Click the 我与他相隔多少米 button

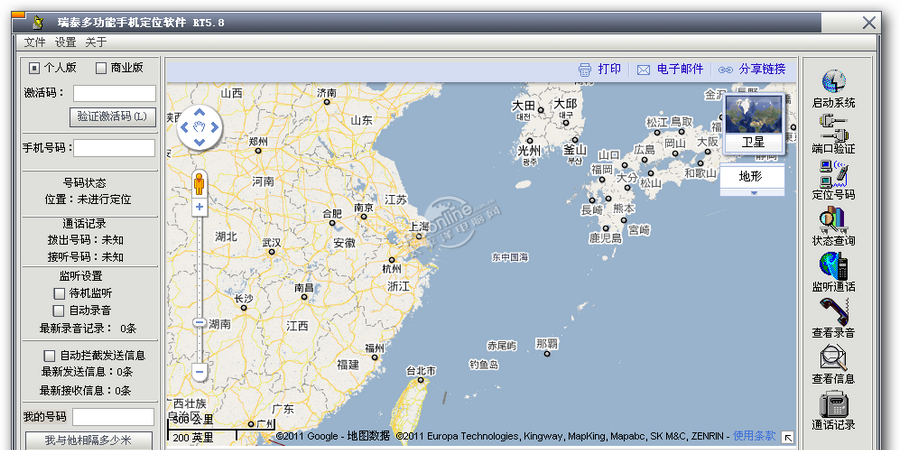[x=88, y=441]
